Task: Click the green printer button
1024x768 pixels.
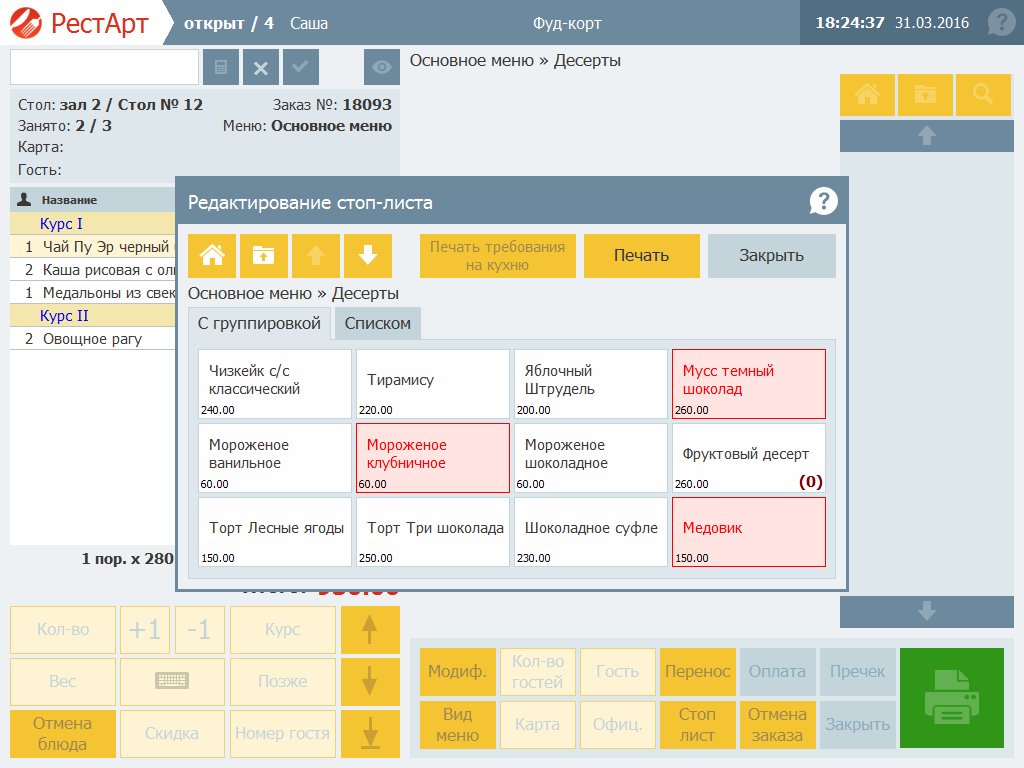Action: coord(952,697)
